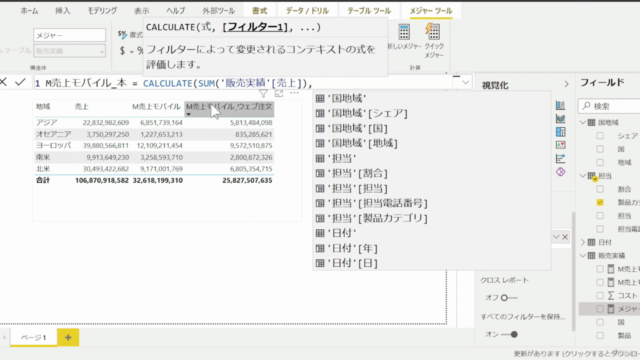Expand the formula bar with its chevron
This screenshot has width=640, height=360.
pos(466,82)
